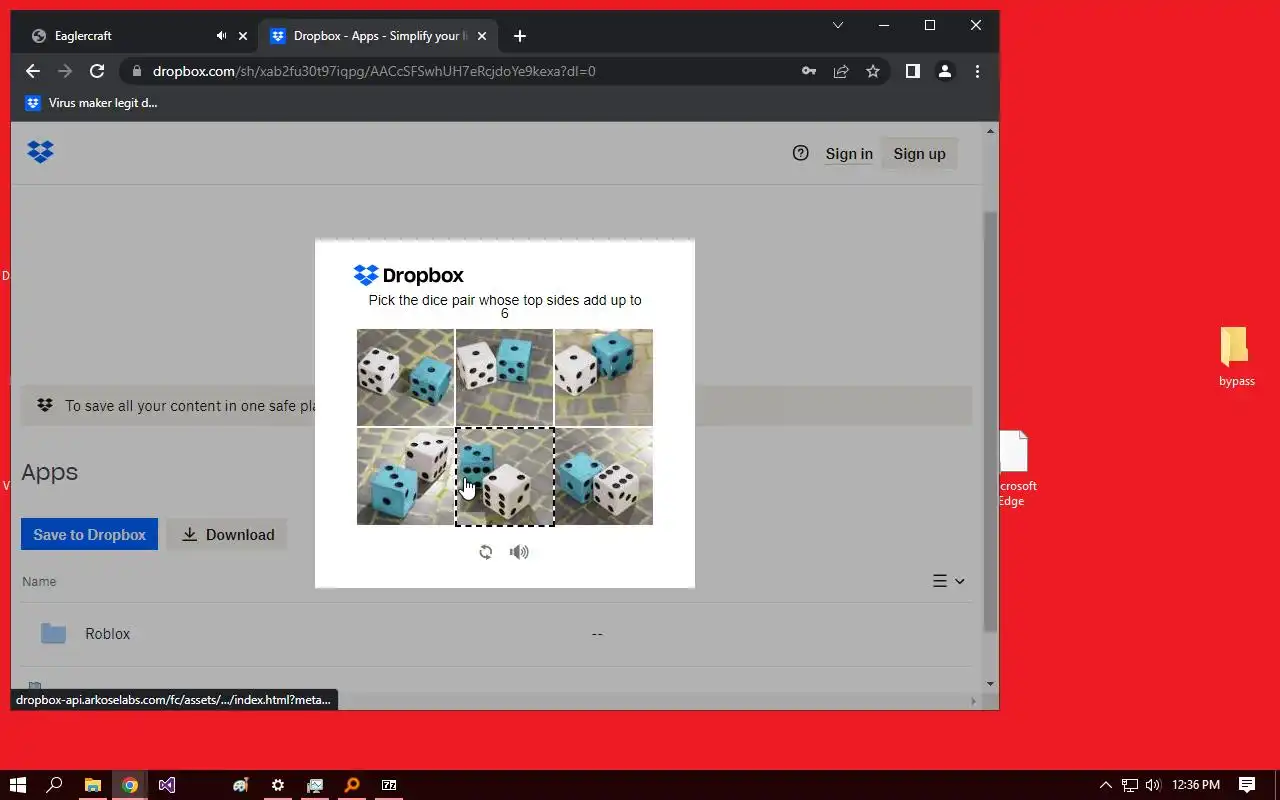Open the Virus maker legit bookmark
This screenshot has width=1280, height=800.
click(x=91, y=103)
